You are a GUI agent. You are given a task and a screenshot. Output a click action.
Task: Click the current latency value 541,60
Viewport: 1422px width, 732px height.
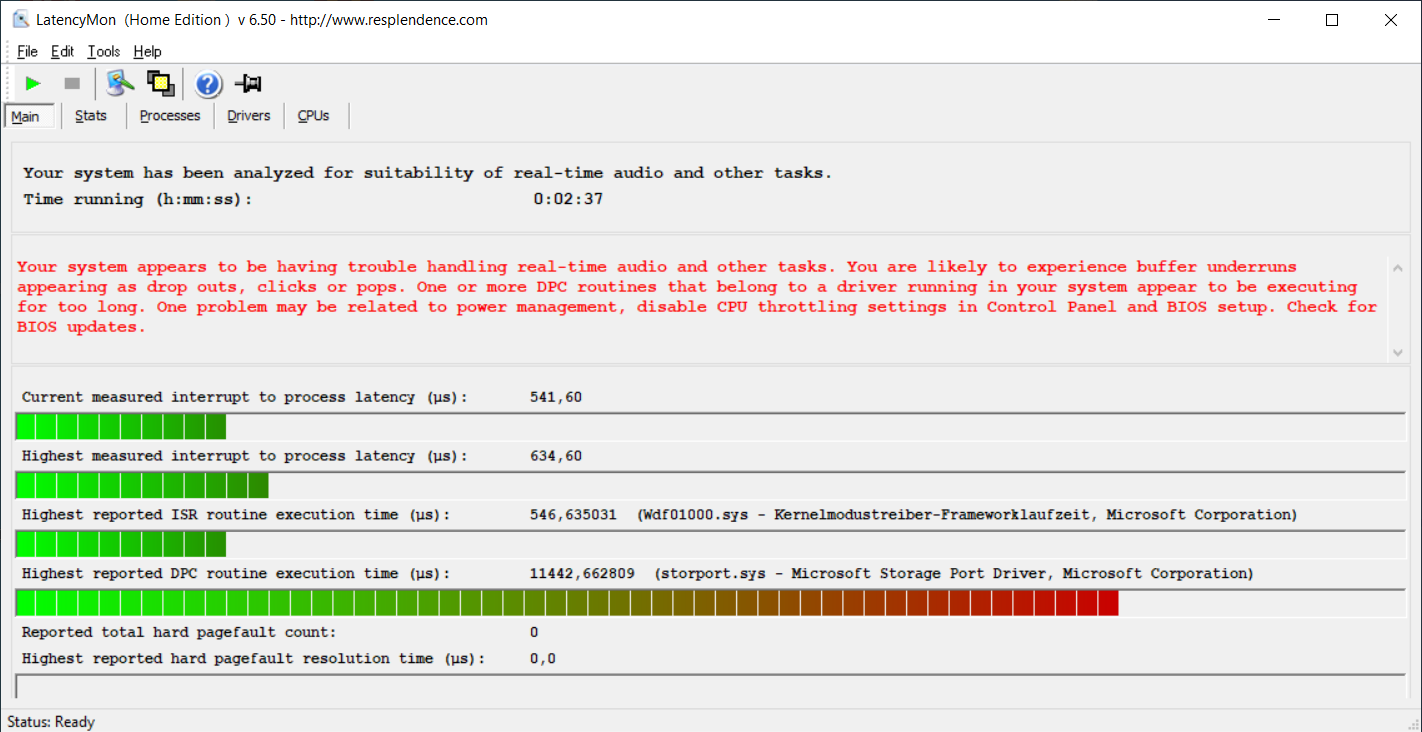coord(556,397)
